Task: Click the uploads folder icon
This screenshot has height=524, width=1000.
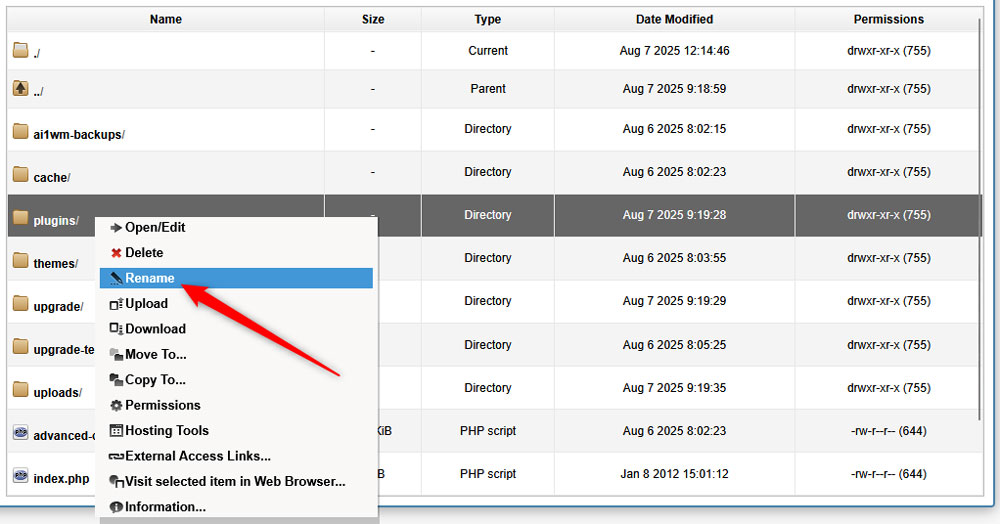Action: (x=20, y=389)
